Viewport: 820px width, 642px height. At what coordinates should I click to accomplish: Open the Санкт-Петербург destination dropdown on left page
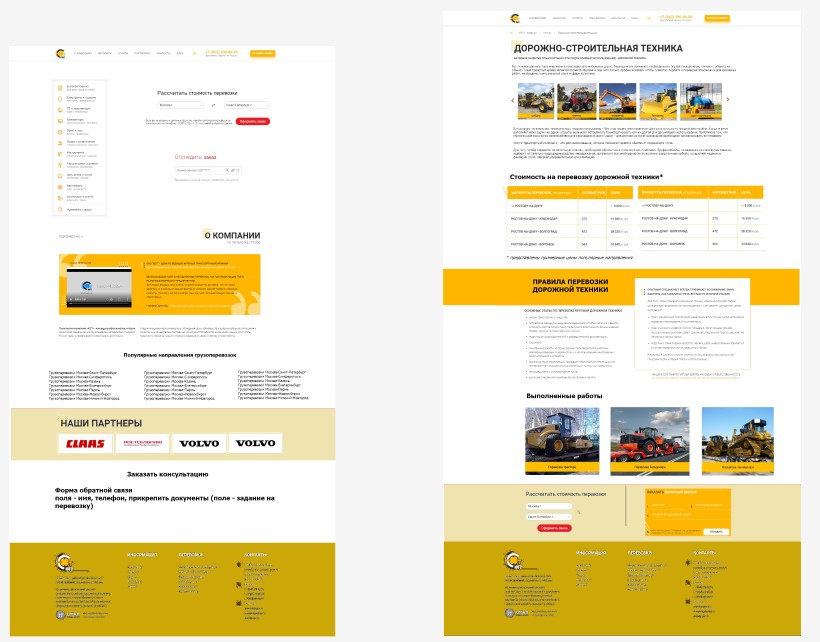tap(247, 104)
